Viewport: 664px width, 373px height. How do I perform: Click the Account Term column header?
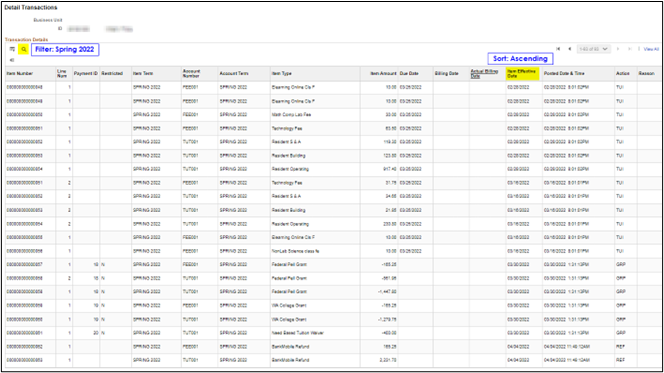coord(234,74)
